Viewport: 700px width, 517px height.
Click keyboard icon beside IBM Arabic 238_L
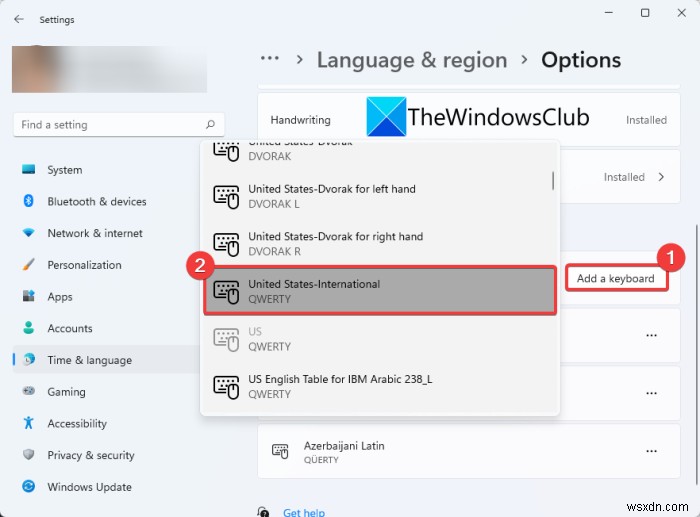pyautogui.click(x=226, y=387)
